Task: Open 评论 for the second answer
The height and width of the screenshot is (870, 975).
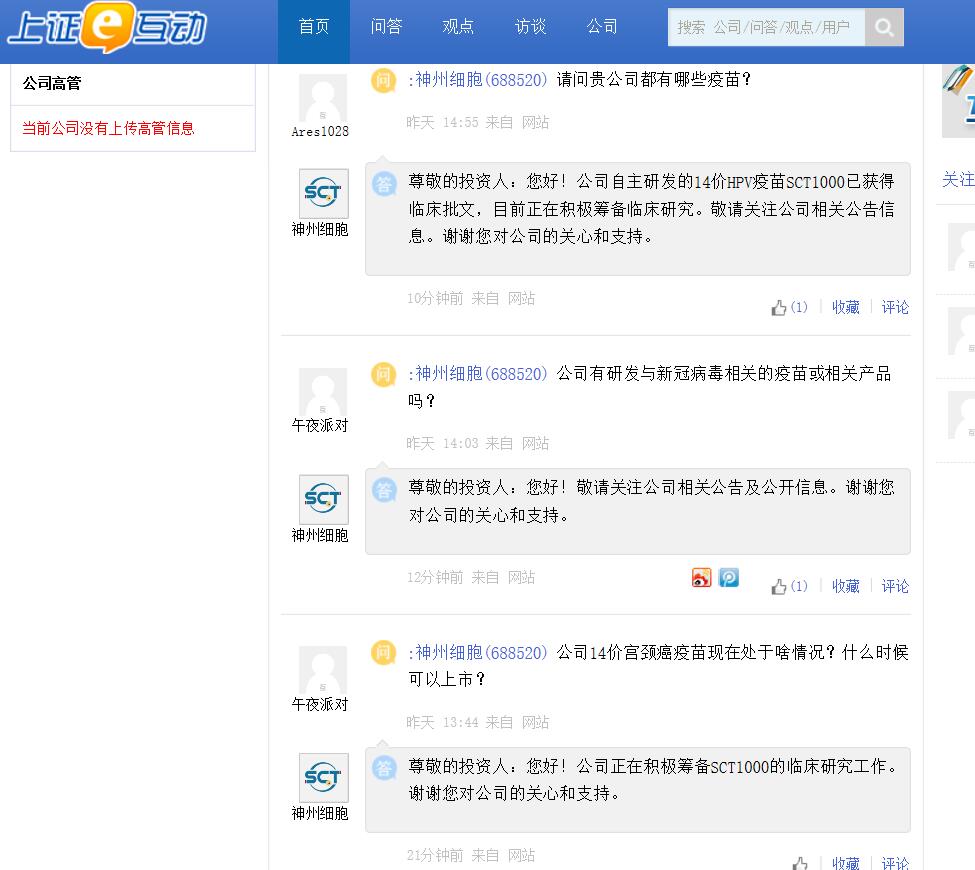Action: click(895, 587)
